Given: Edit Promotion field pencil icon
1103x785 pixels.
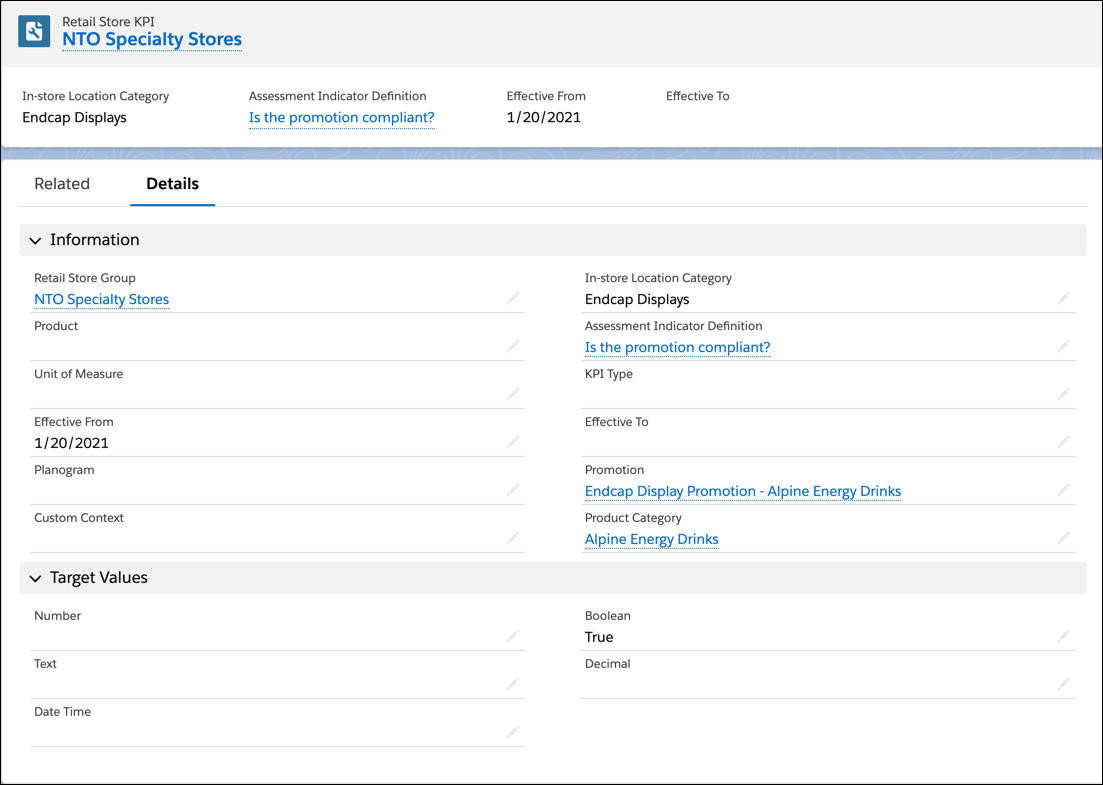Looking at the screenshot, I should click(1064, 490).
